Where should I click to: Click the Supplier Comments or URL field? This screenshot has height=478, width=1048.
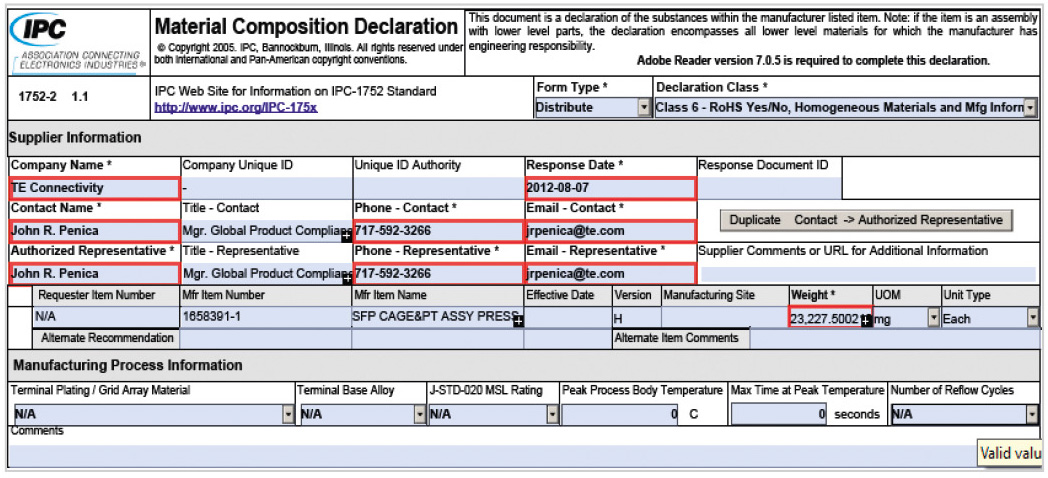point(868,273)
